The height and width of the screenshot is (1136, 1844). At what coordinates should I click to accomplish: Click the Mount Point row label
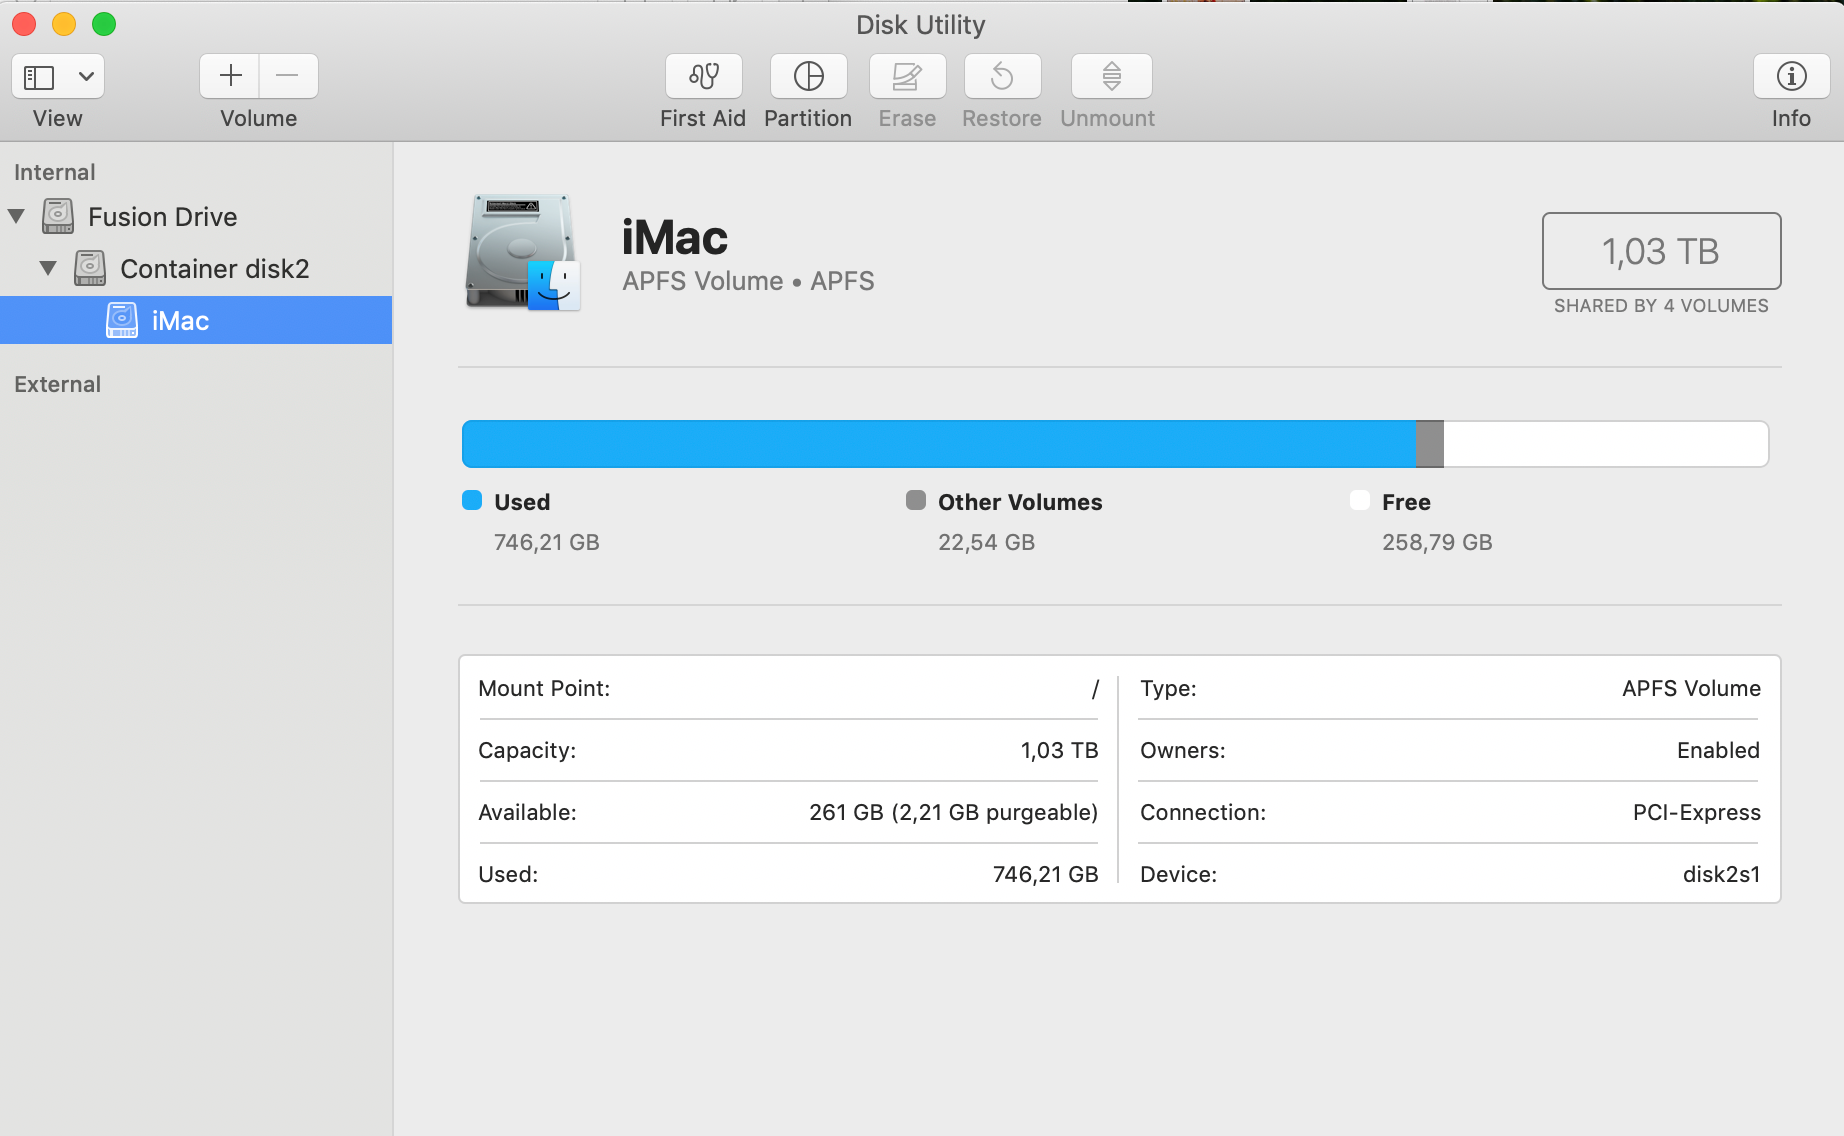point(544,688)
